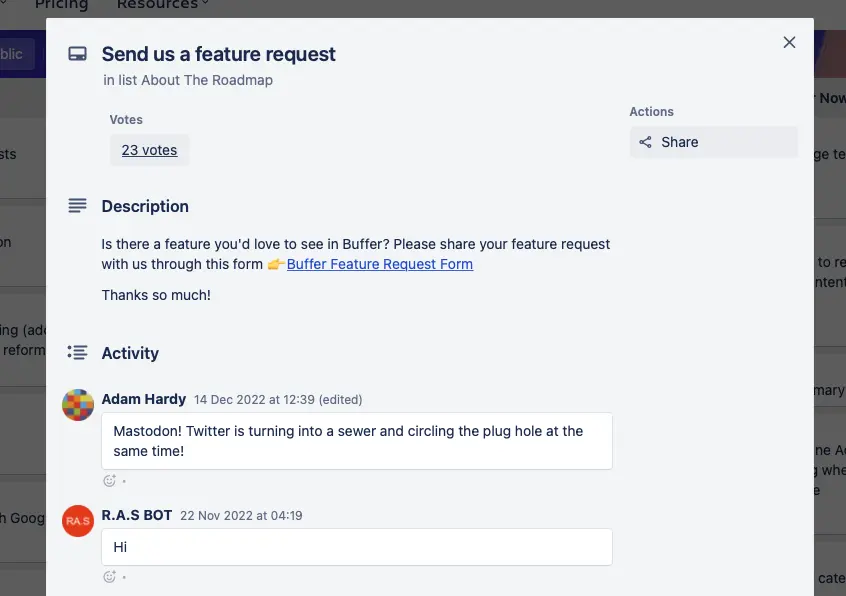This screenshot has height=596, width=846.
Task: Click the "Send us a feature request" card title
Action: pos(218,54)
